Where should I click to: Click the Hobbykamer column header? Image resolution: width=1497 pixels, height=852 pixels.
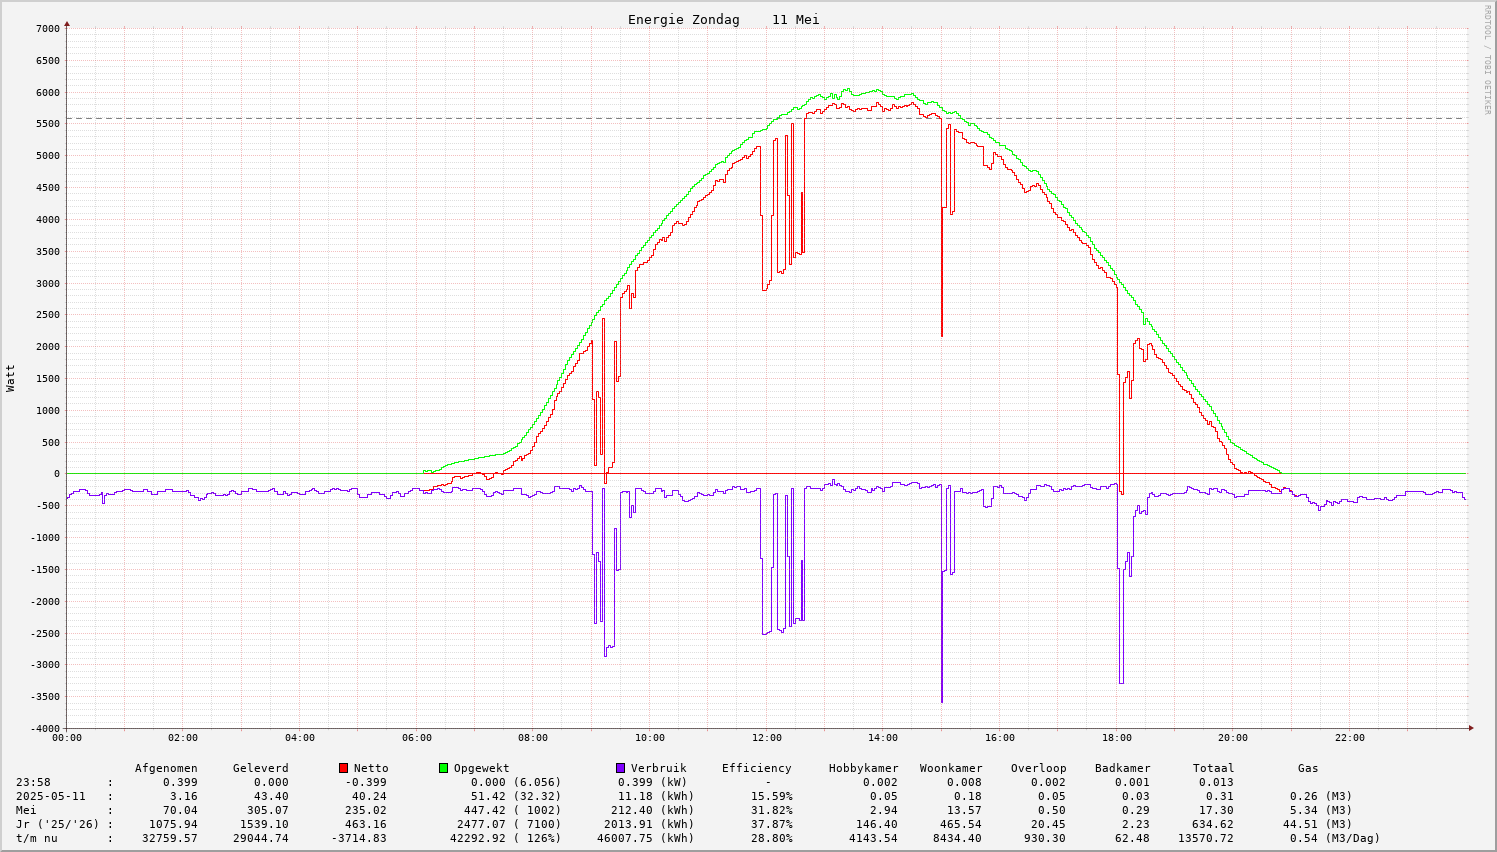click(x=863, y=768)
